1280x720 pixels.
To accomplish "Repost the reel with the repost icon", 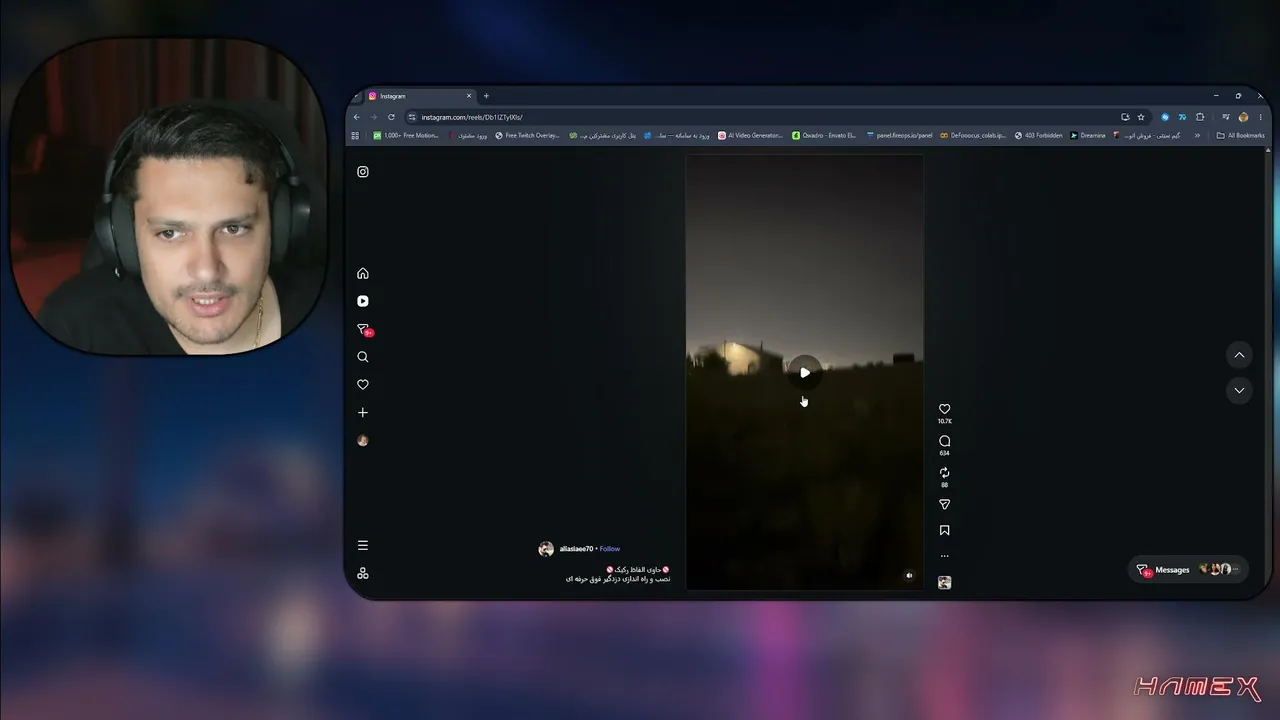I will coord(944,473).
